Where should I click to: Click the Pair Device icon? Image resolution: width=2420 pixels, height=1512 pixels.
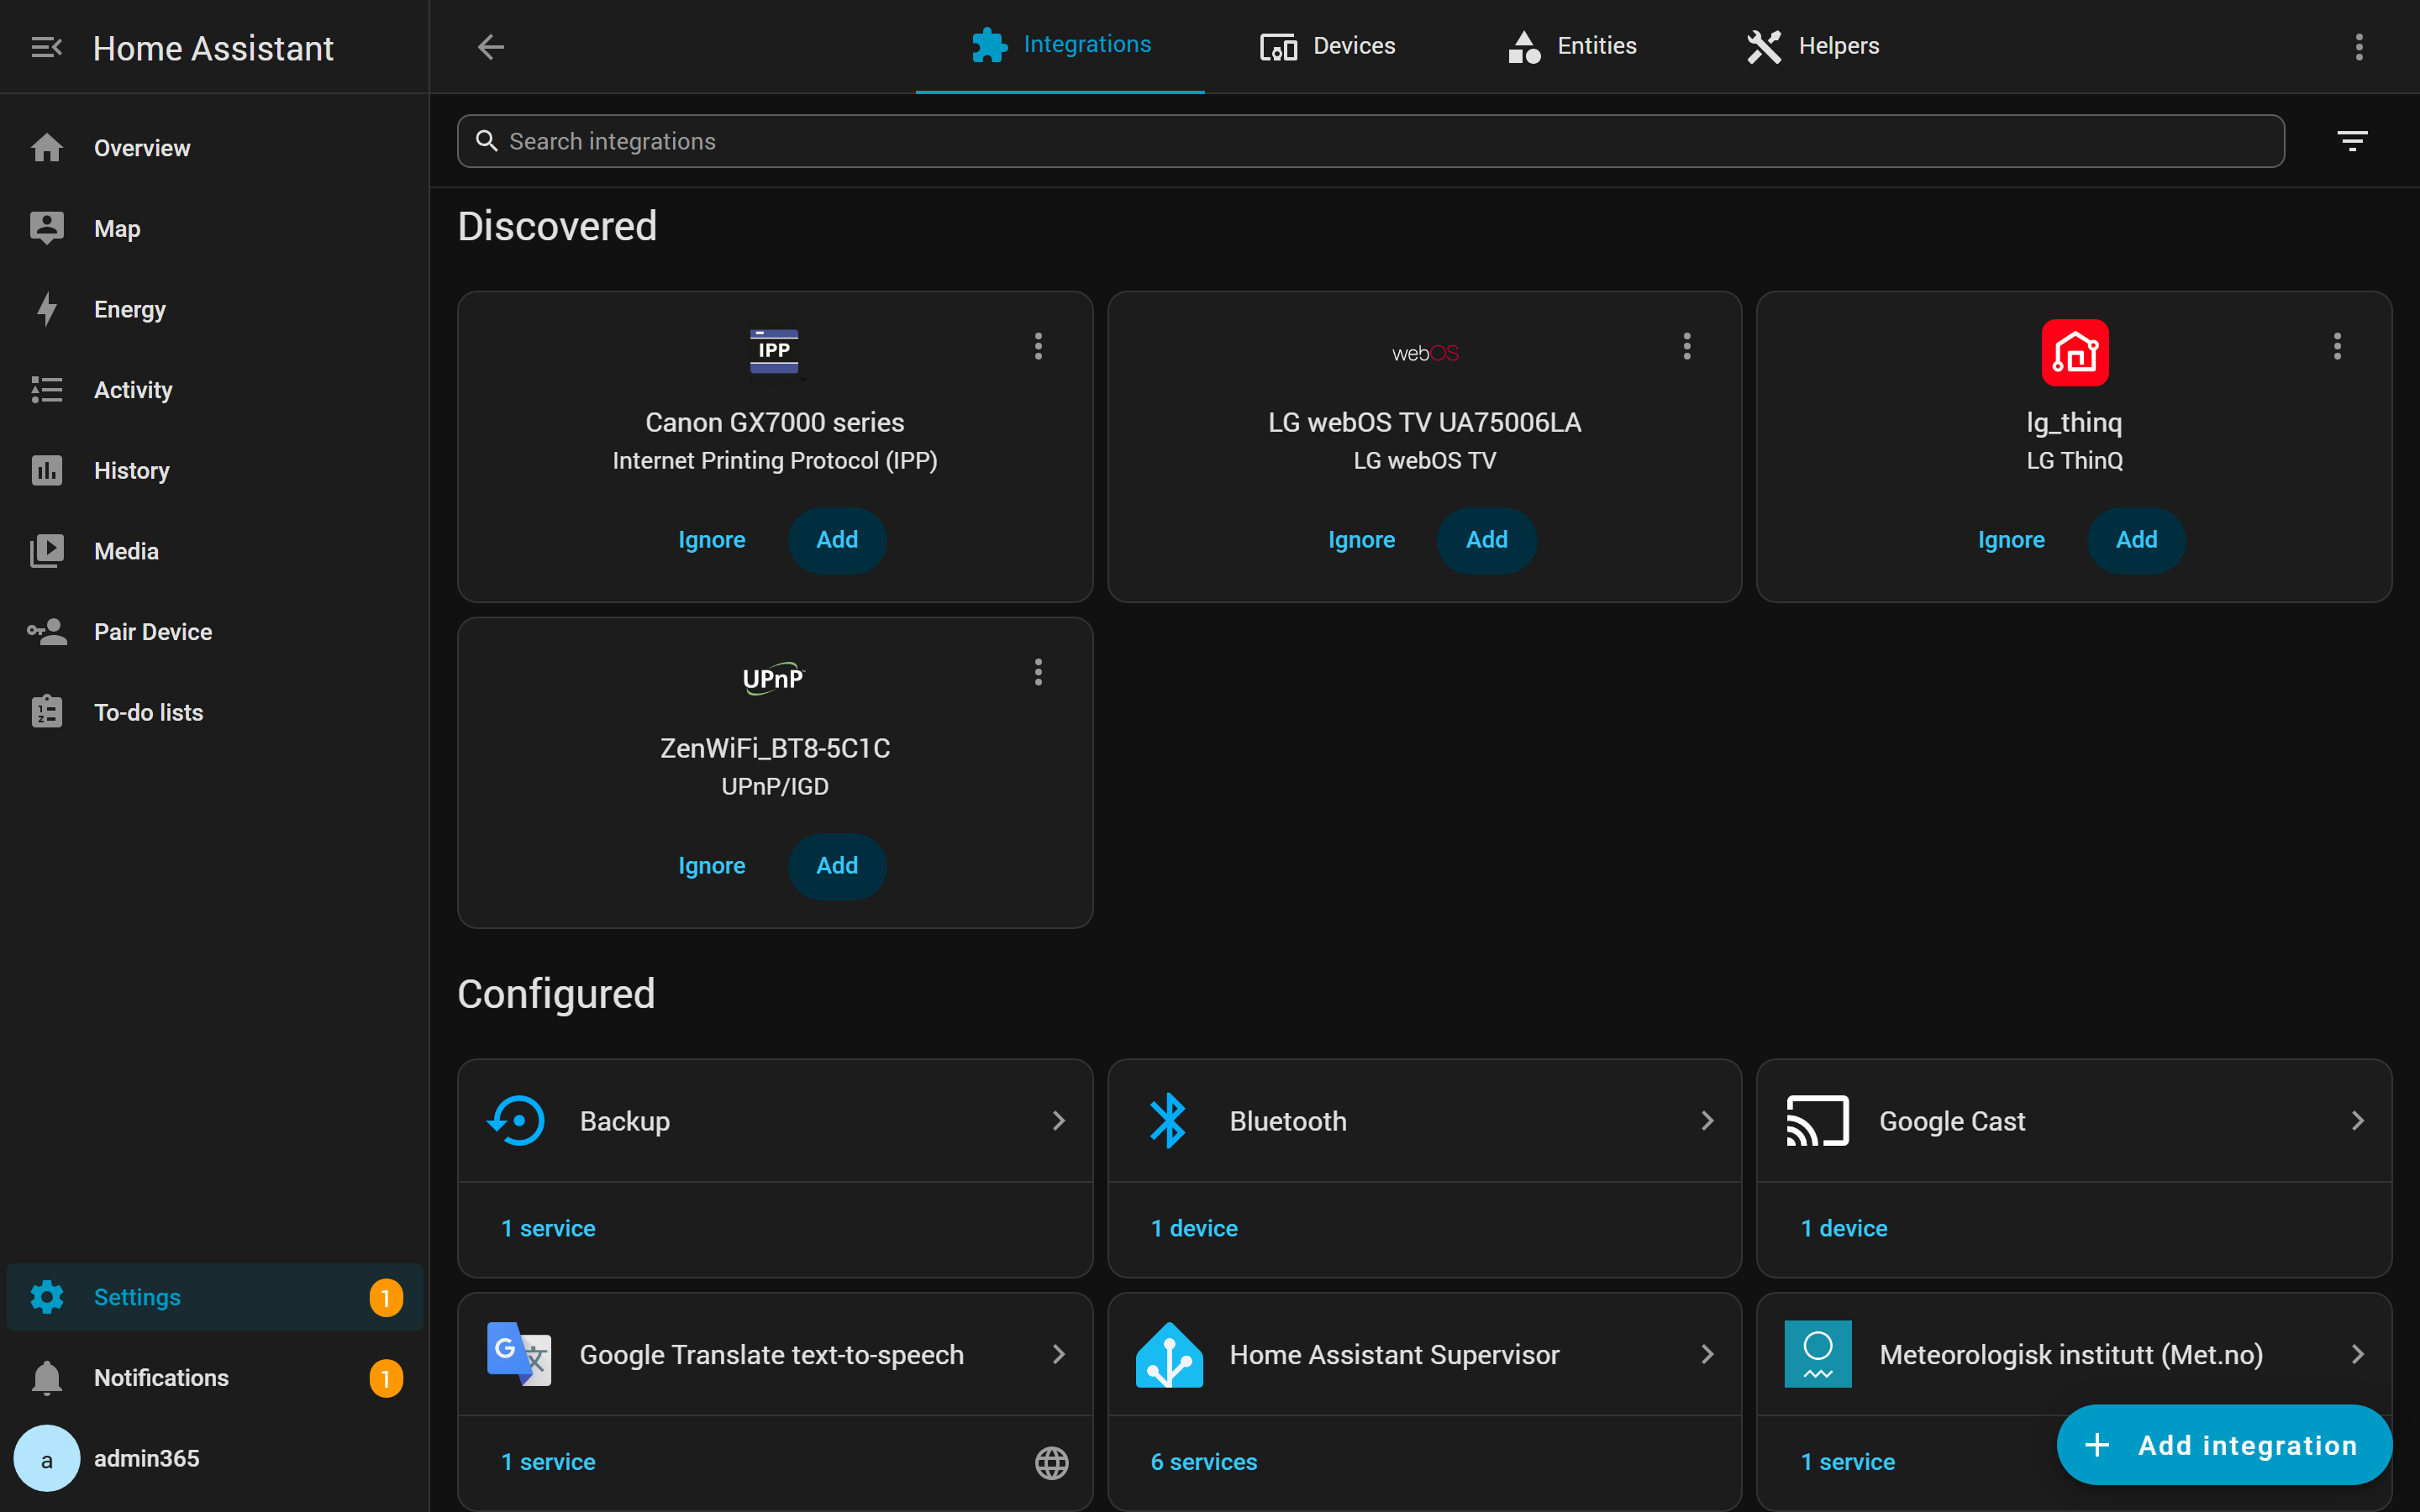[x=47, y=632]
